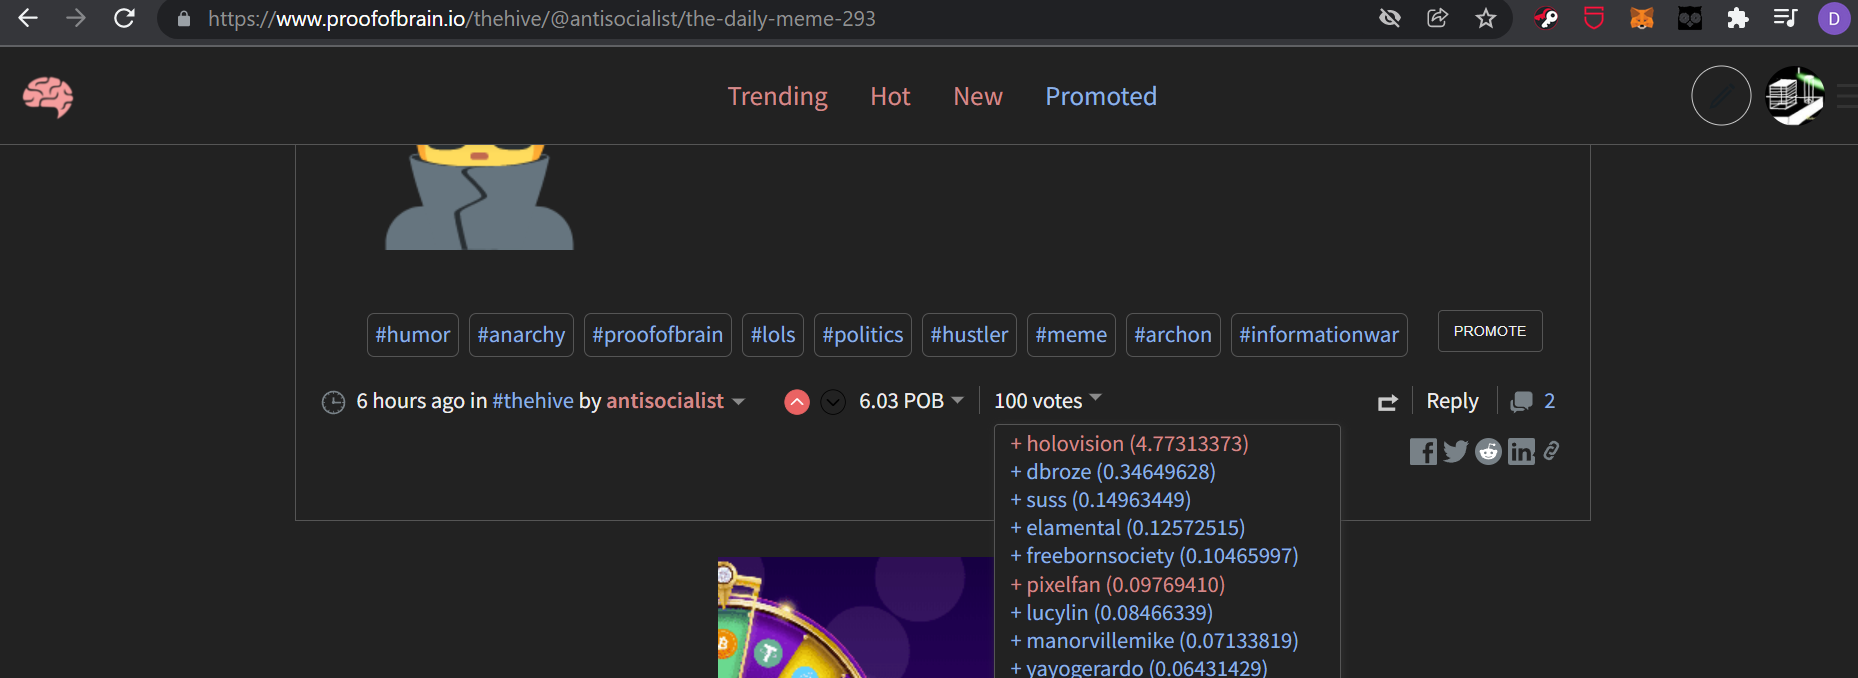
Task: Expand the 6.03 POB payout dropdown
Action: [x=911, y=401]
